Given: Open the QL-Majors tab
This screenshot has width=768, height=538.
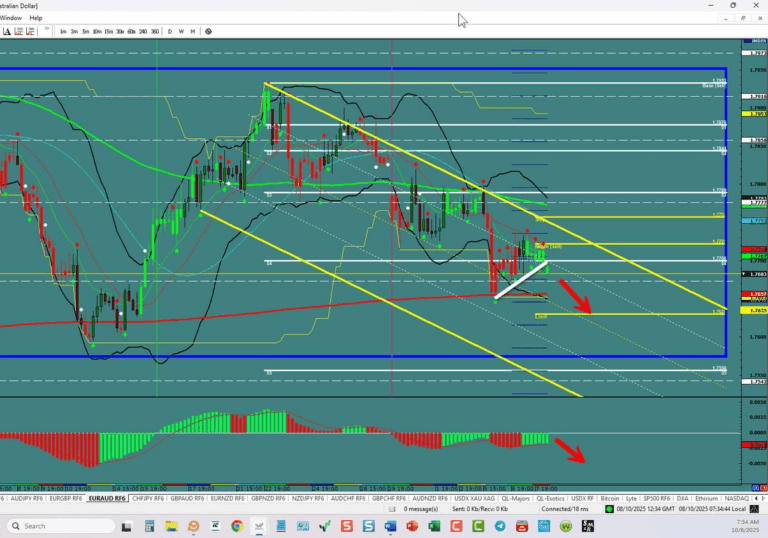Looking at the screenshot, I should [515, 498].
